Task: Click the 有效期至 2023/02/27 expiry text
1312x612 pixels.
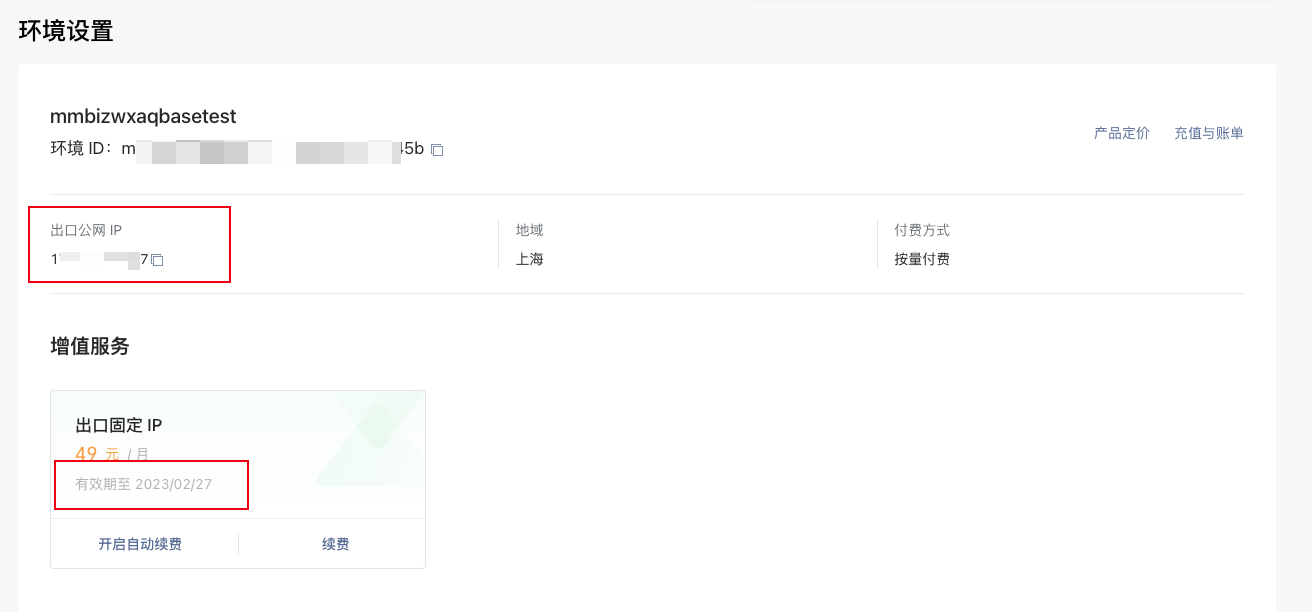Action: point(144,484)
